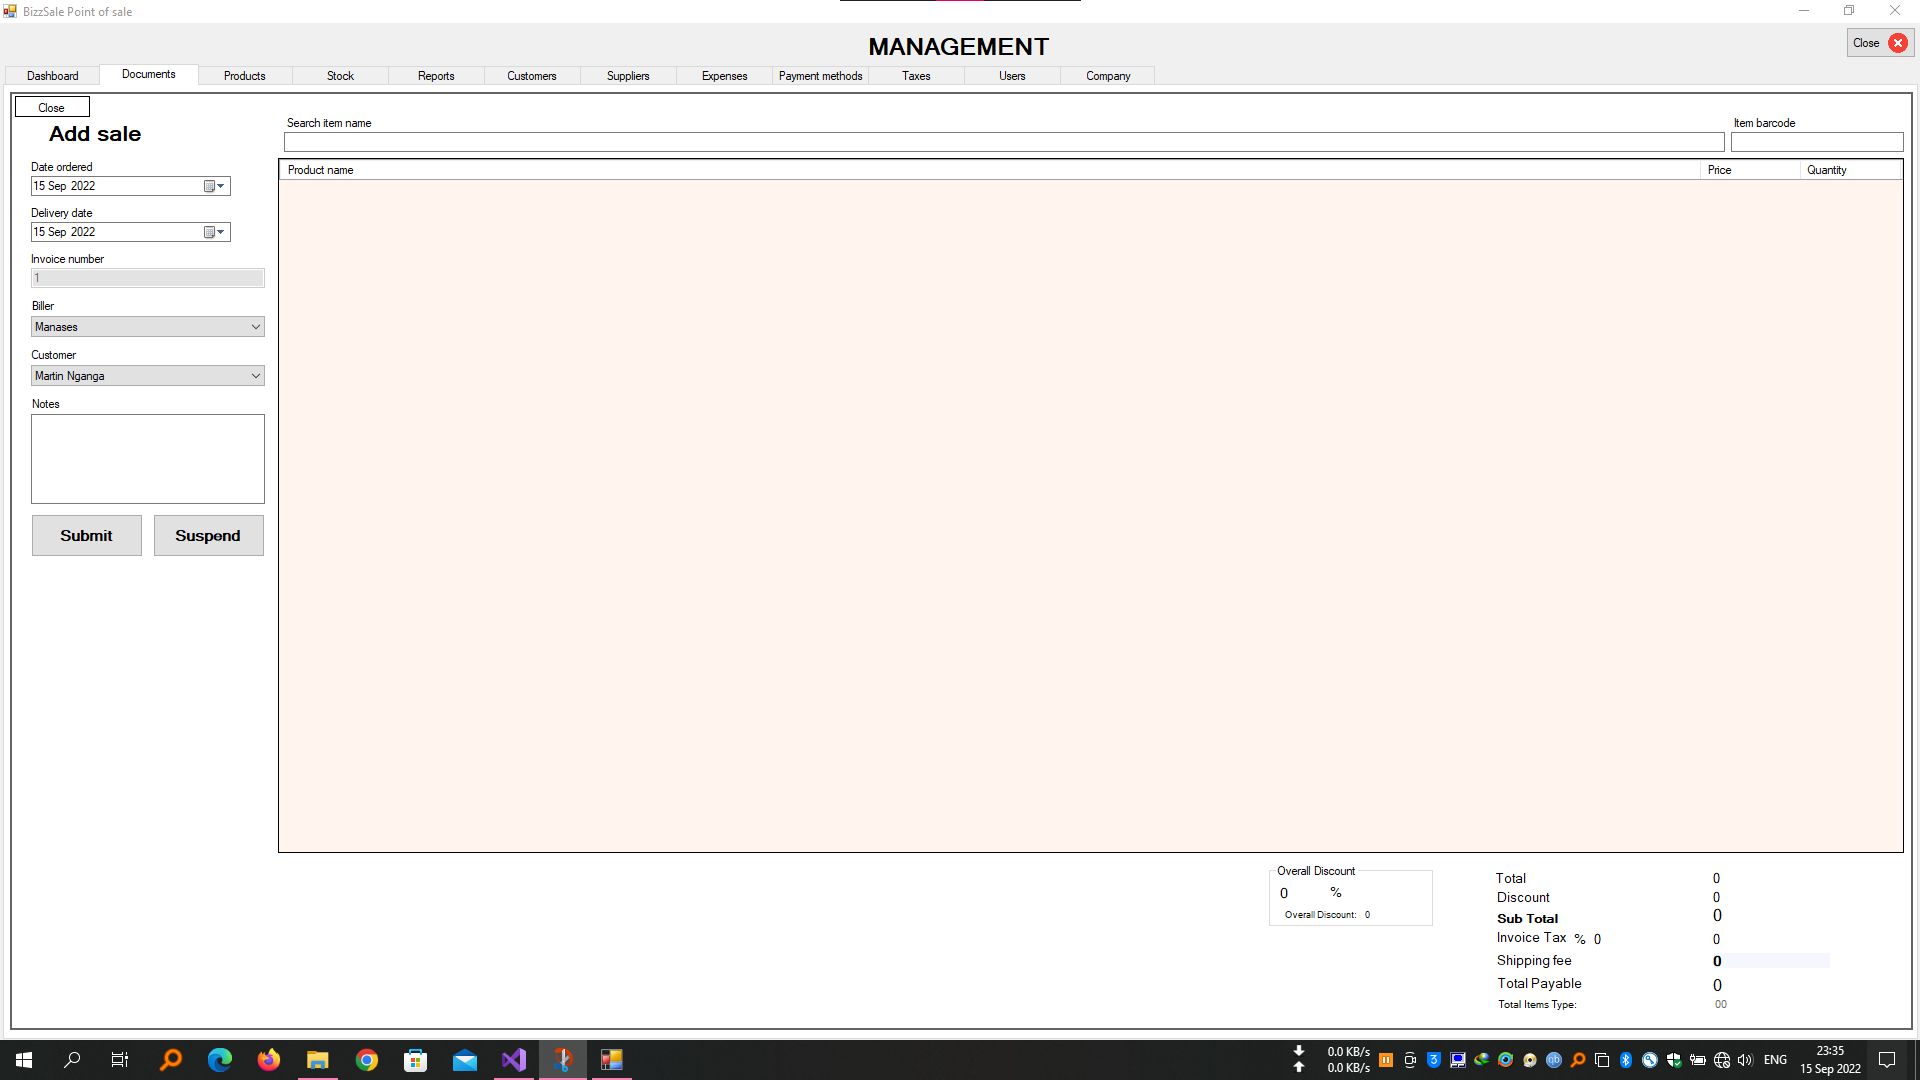1920x1080 pixels.
Task: Open File Explorer from the taskbar
Action: [x=317, y=1060]
